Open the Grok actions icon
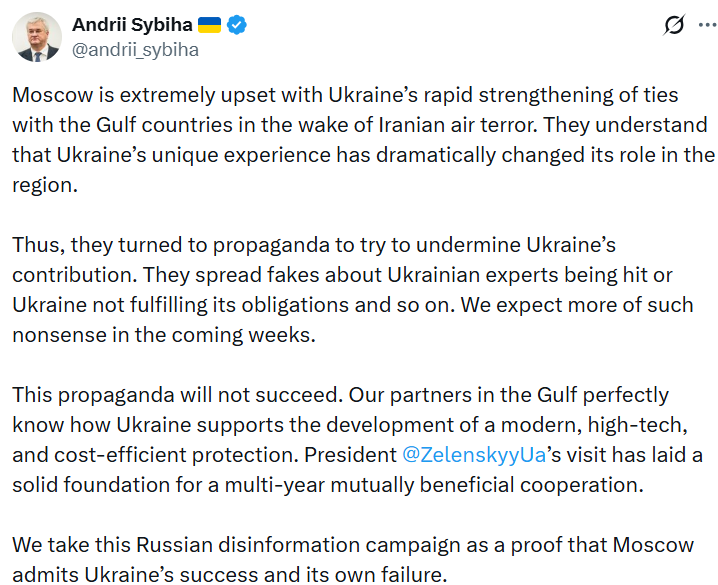The image size is (718, 585). [x=673, y=26]
